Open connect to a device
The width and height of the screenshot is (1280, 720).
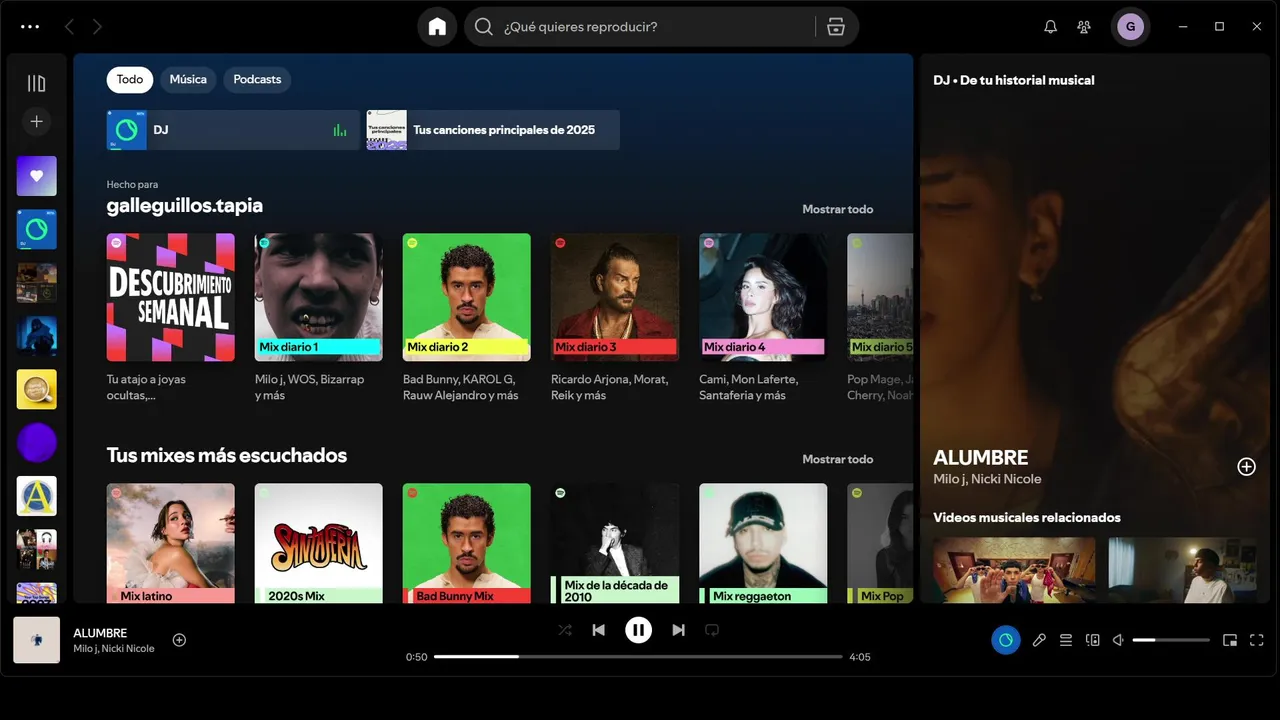(x=1093, y=640)
